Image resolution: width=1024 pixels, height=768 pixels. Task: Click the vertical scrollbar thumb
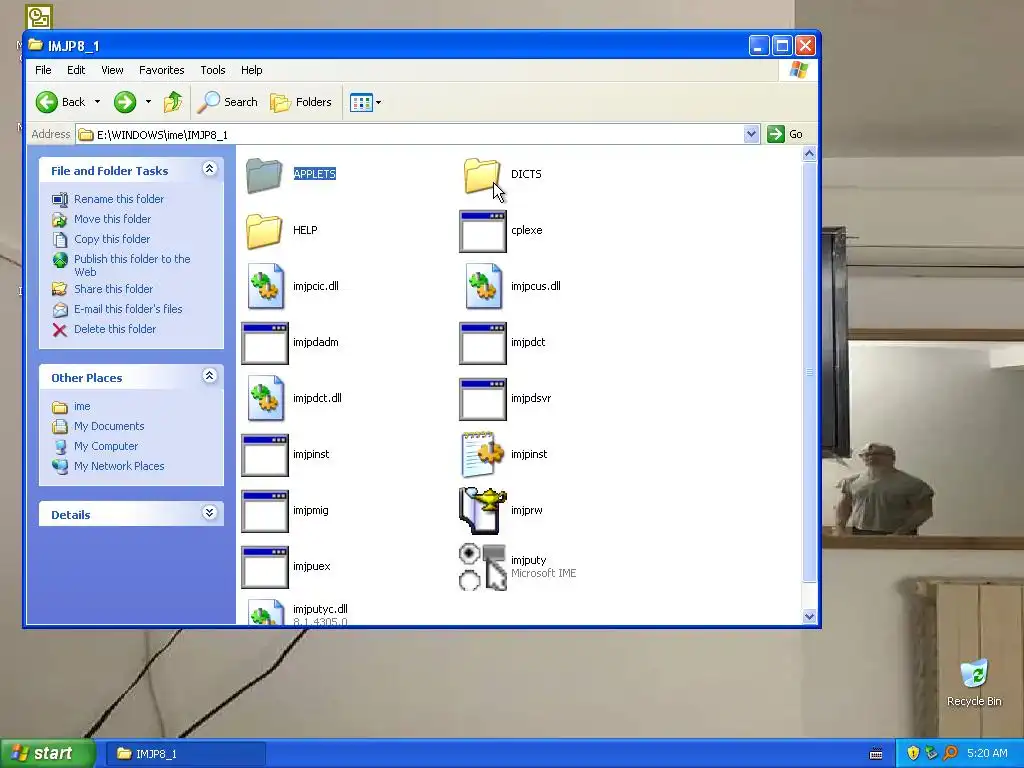(x=809, y=372)
